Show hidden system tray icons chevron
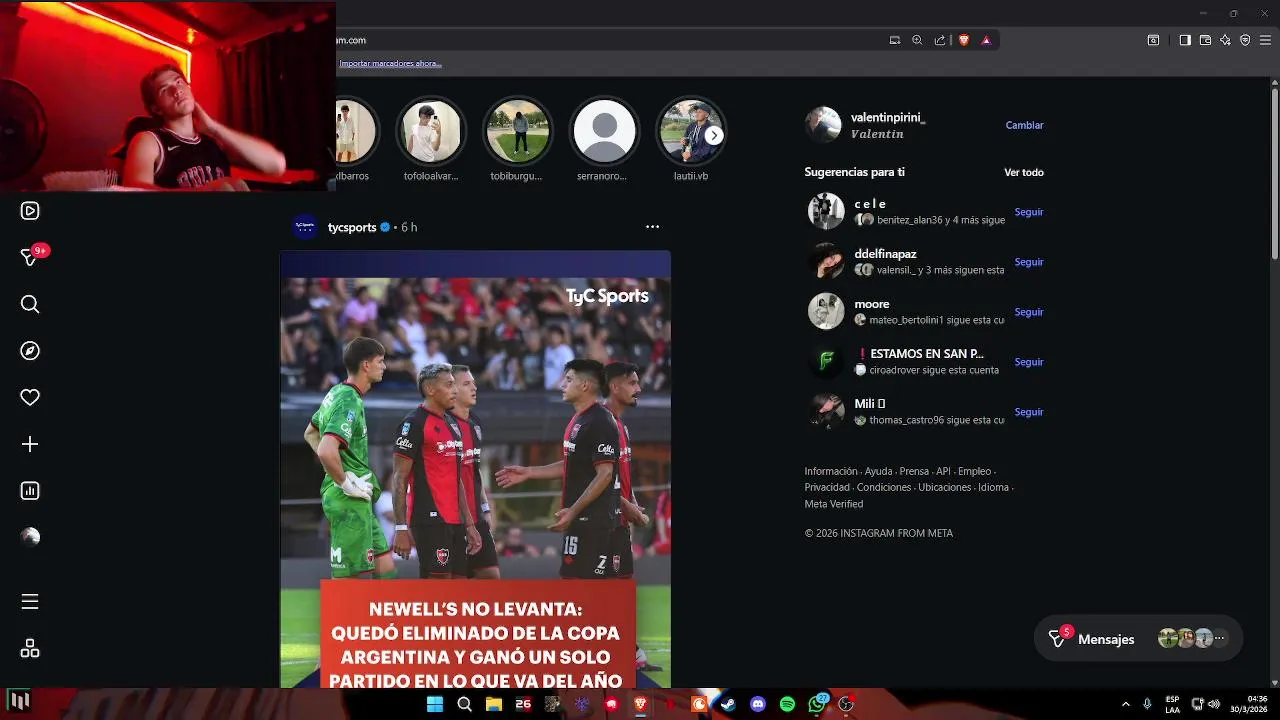Viewport: 1280px width, 720px height. [1125, 704]
